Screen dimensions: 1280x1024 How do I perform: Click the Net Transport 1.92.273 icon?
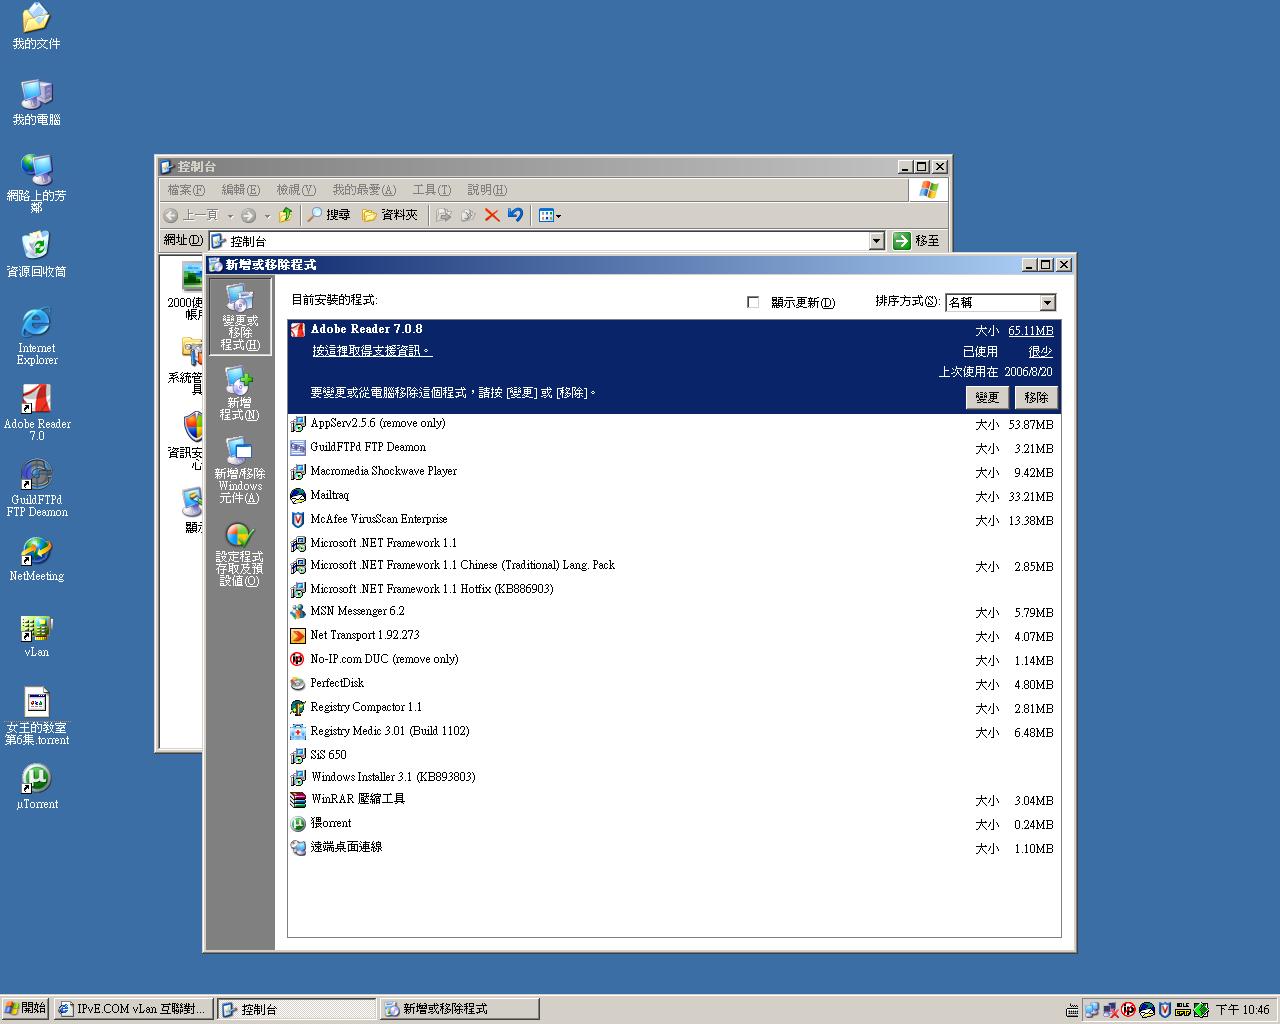pyautogui.click(x=297, y=636)
